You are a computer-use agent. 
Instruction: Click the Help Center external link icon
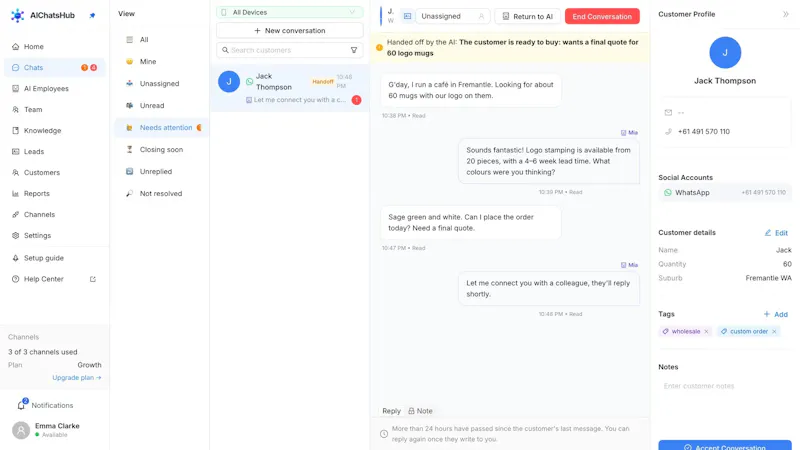tap(93, 279)
